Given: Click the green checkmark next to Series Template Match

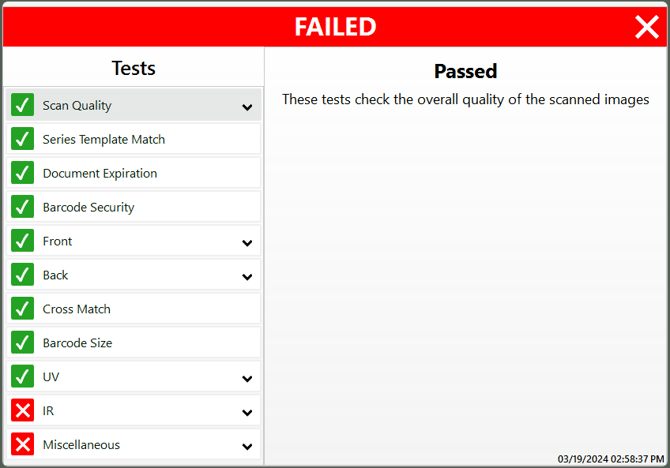Looking at the screenshot, I should 23,139.
